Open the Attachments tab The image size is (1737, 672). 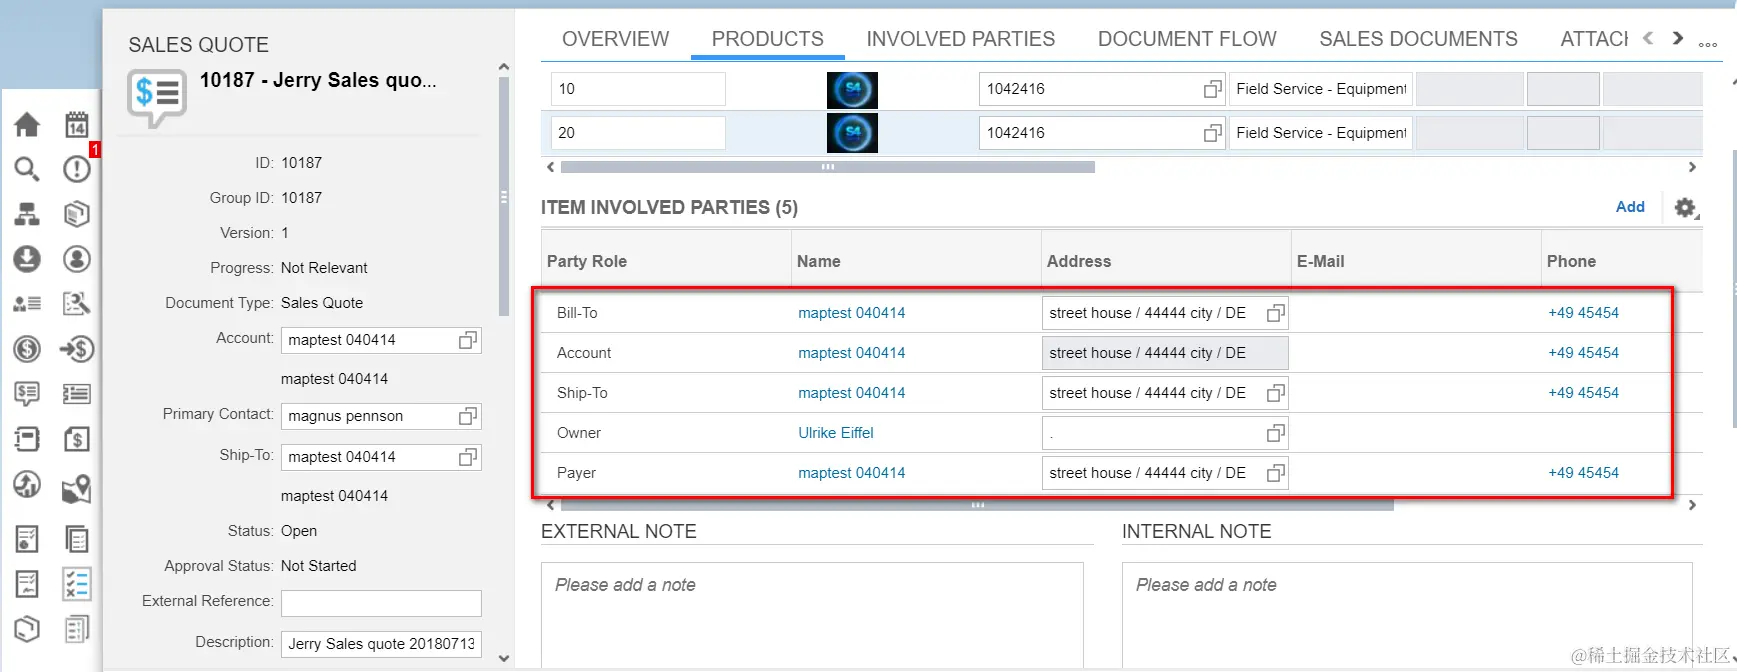(1594, 39)
